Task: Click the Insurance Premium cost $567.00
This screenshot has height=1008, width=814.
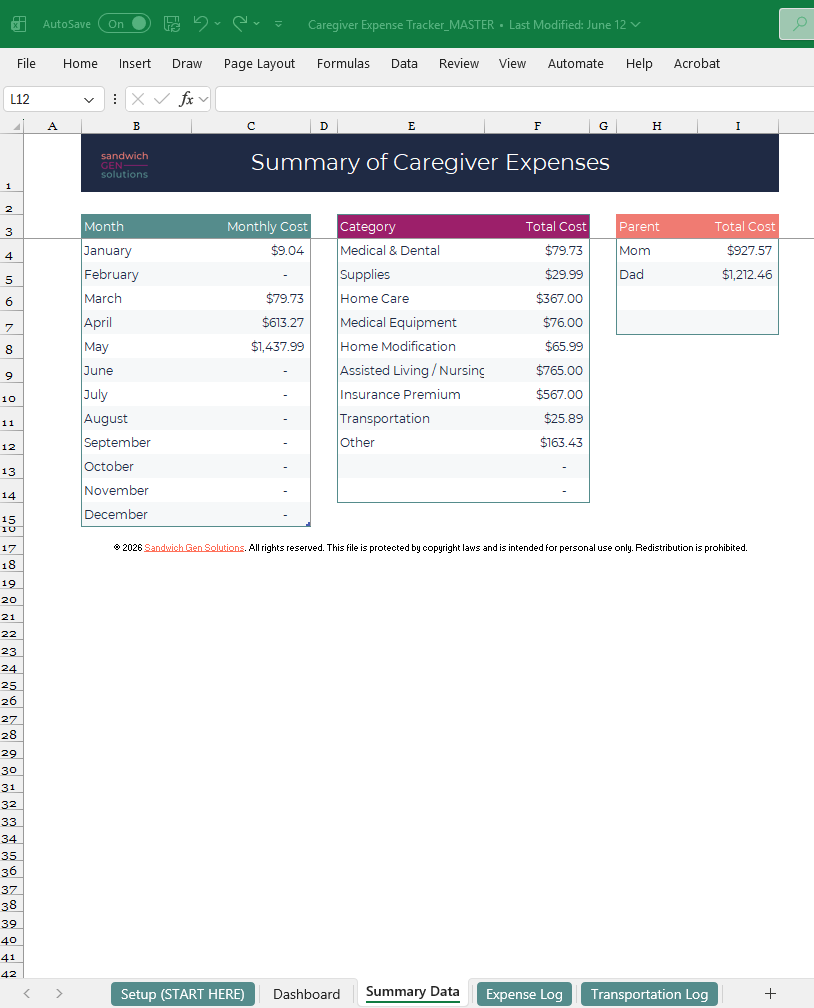Action: 537,395
